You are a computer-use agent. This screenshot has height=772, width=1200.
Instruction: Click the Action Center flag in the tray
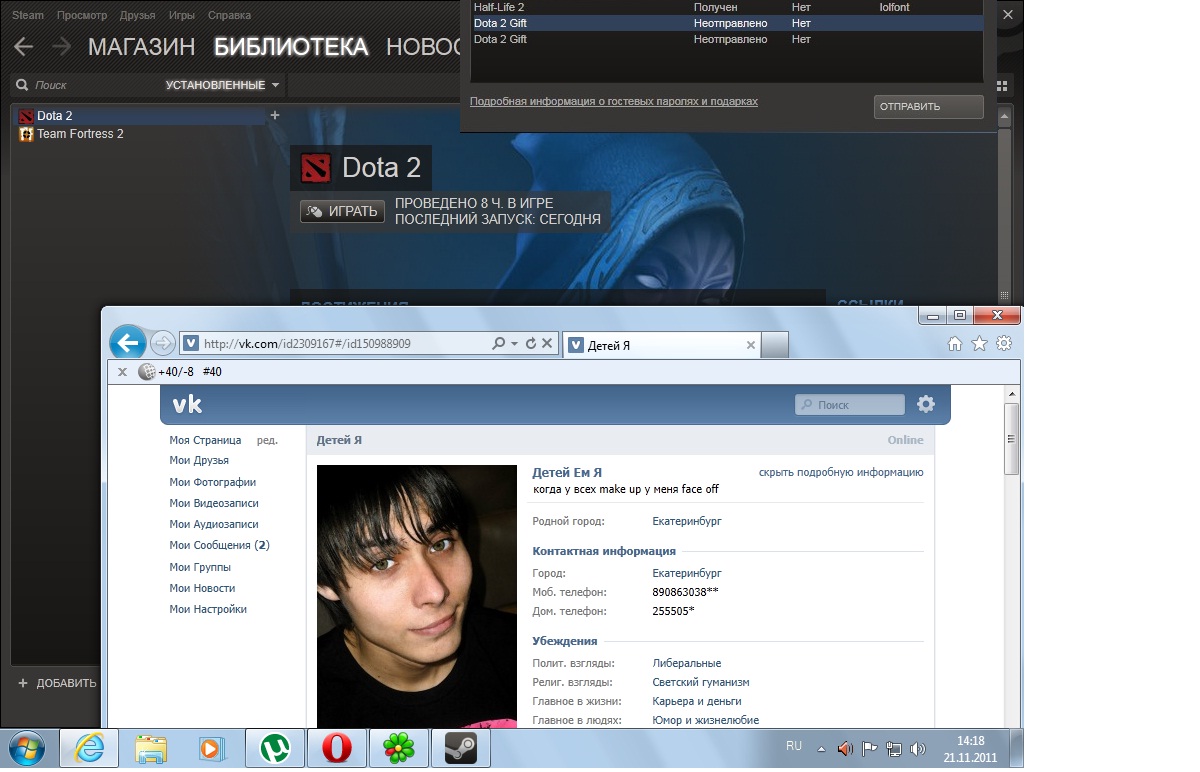click(870, 748)
